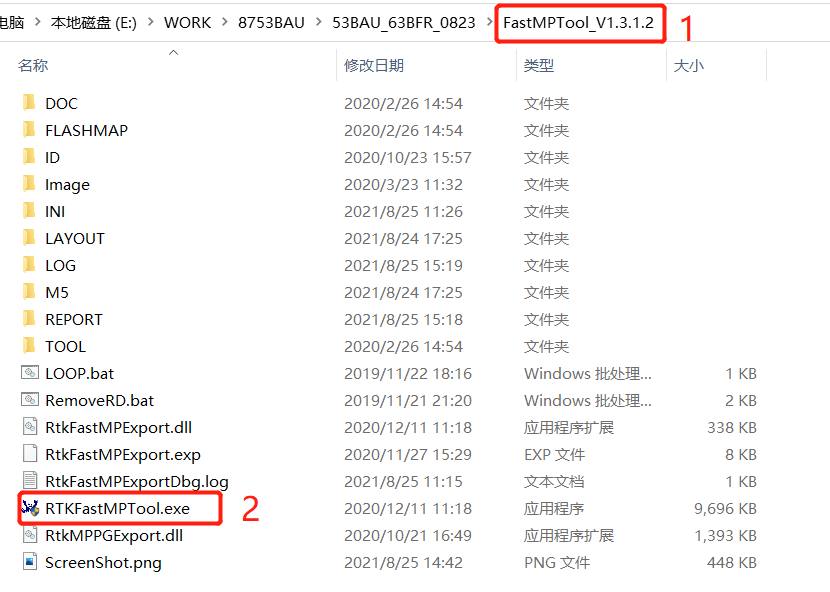Select the RtkFastMPExport.exp file icon
Screen dimensions: 830x592
[x=30, y=454]
